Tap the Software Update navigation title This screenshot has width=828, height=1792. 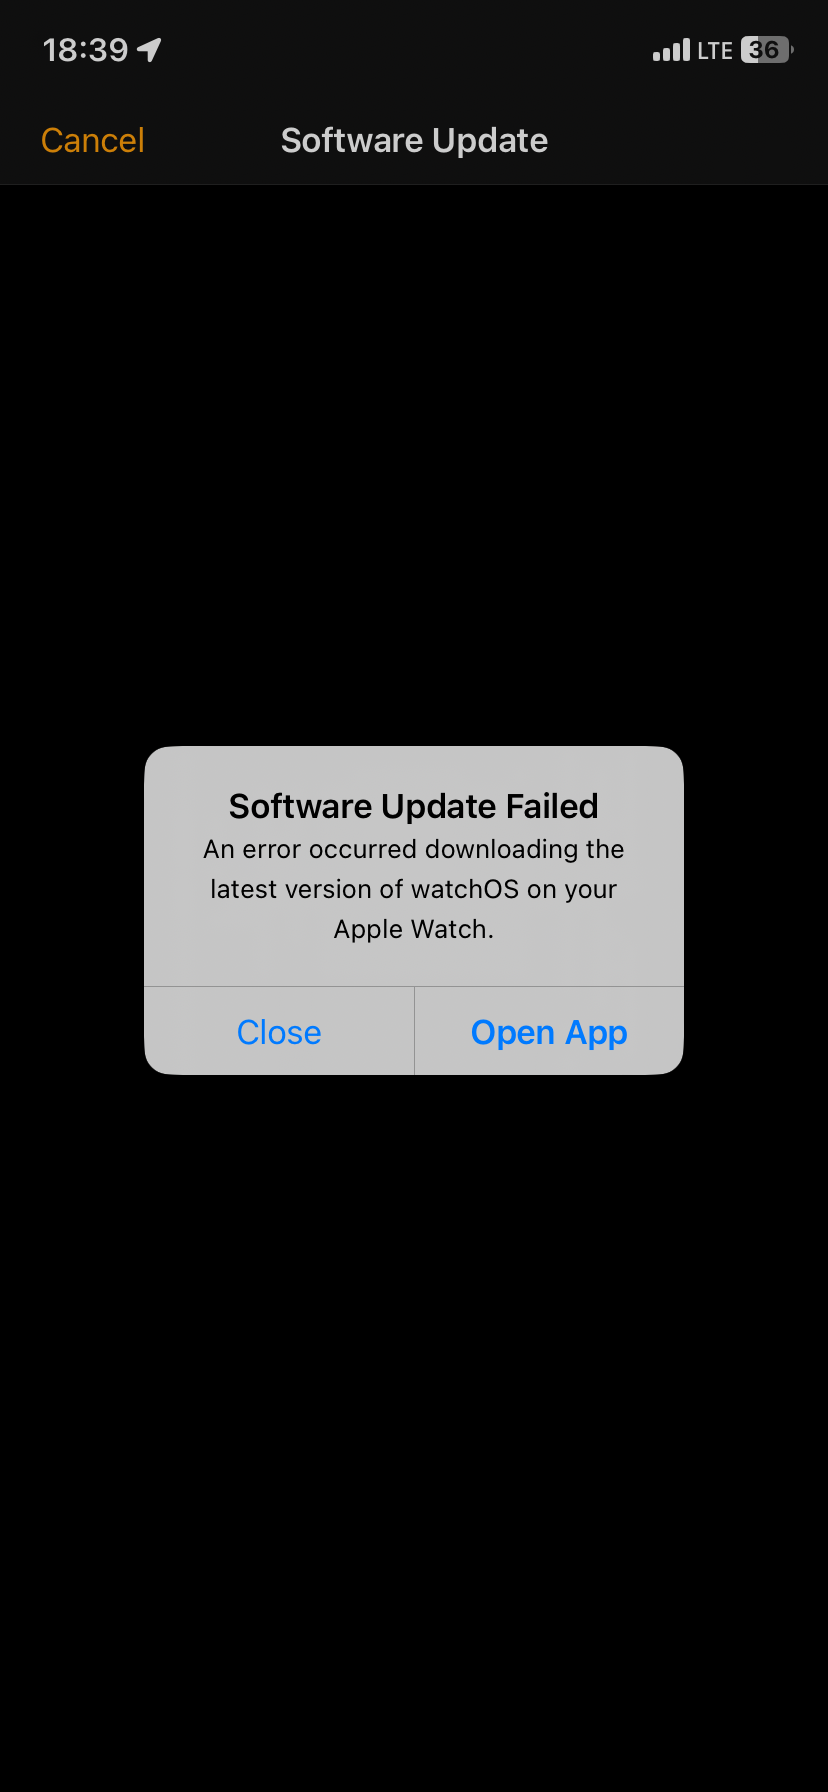coord(414,141)
